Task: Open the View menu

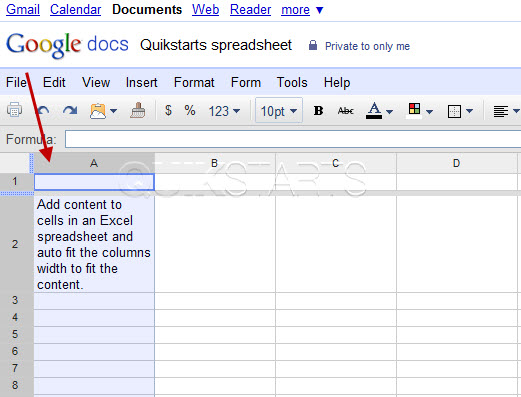Action: click(x=96, y=82)
